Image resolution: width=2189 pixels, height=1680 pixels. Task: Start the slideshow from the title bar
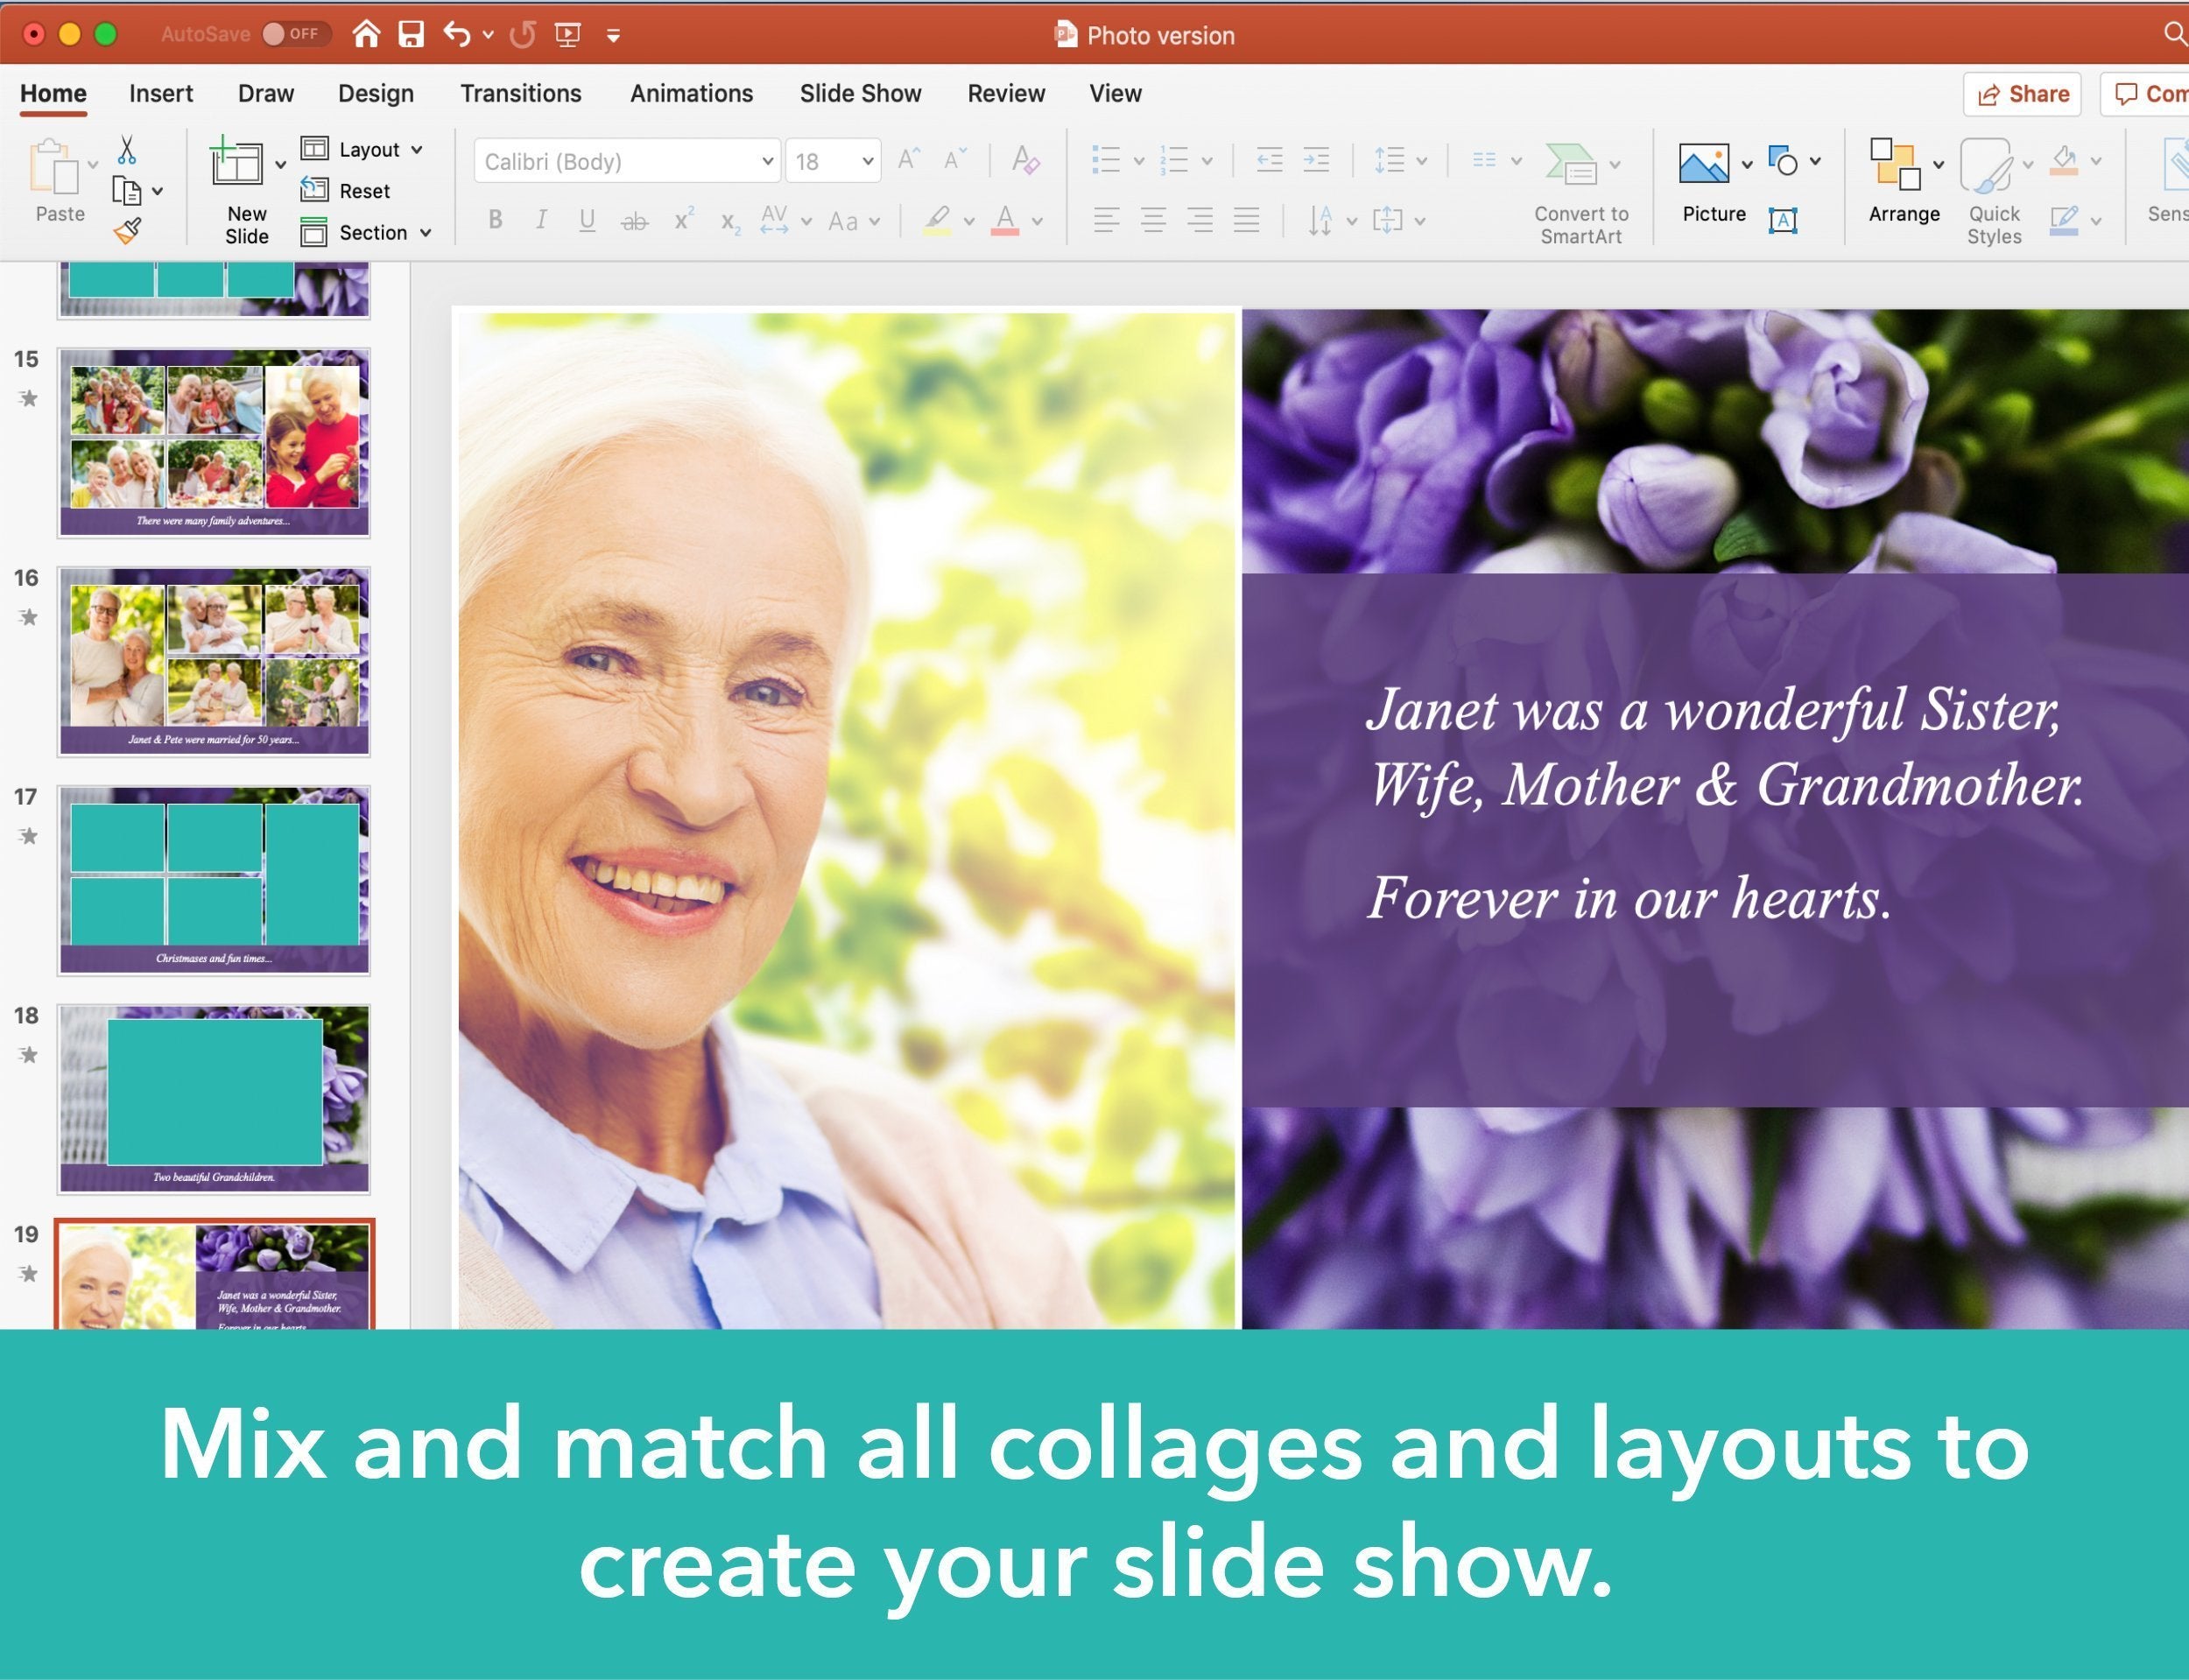[567, 34]
